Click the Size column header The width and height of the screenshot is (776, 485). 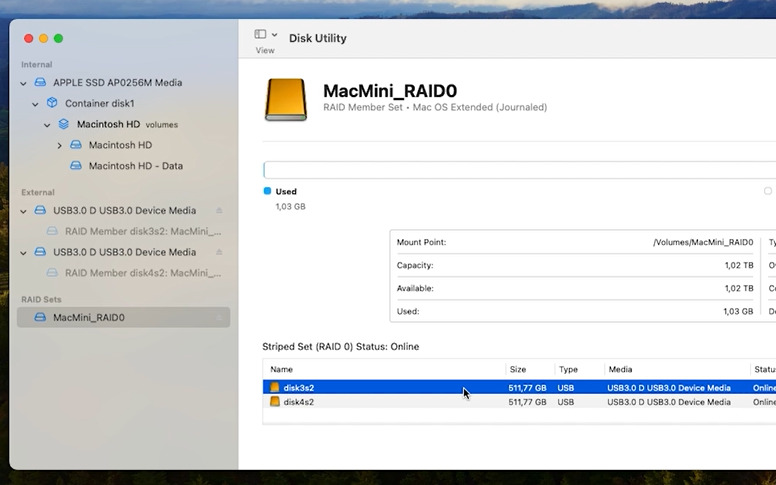tap(518, 369)
